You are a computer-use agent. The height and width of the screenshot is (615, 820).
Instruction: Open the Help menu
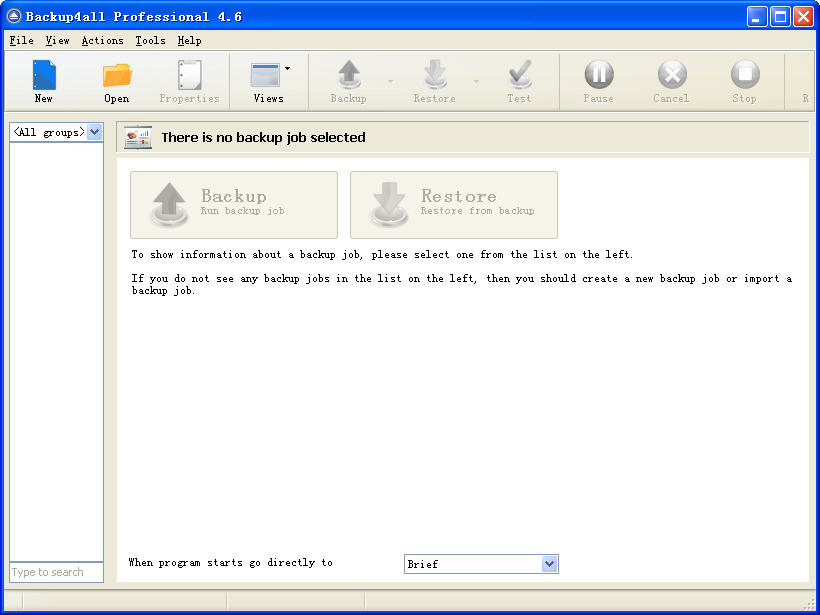tap(189, 40)
